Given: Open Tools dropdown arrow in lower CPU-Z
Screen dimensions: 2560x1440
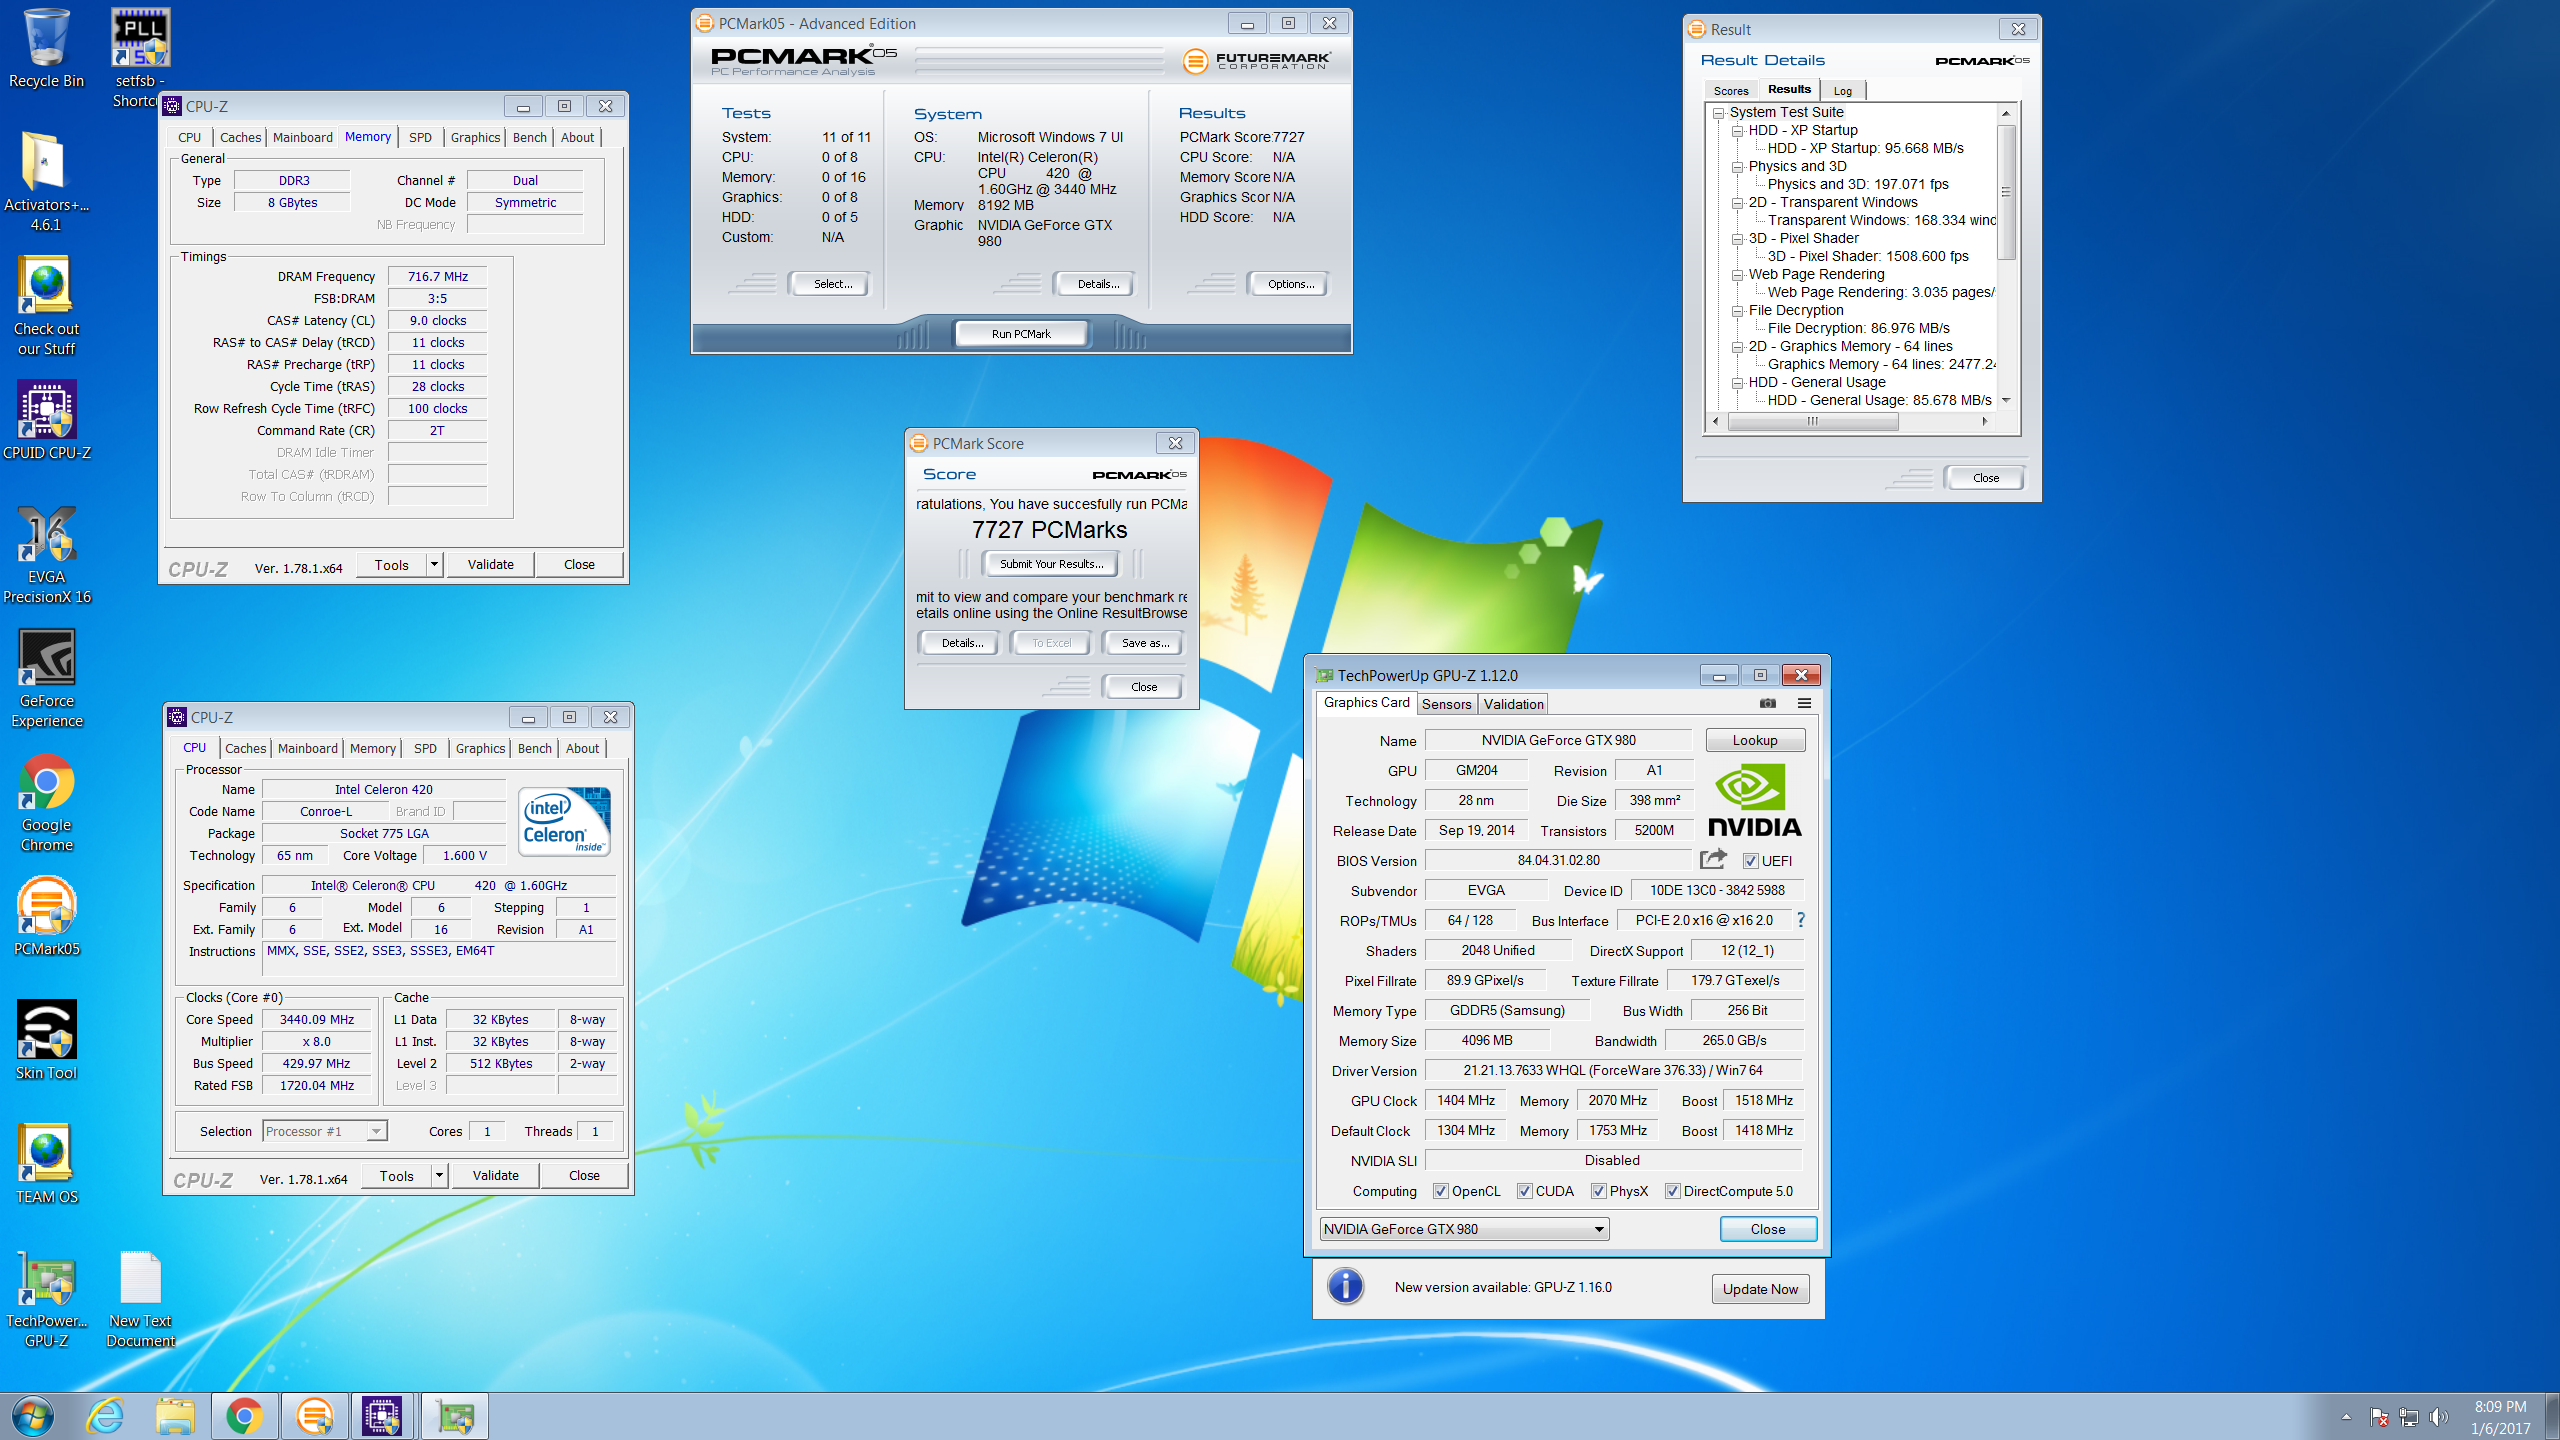Looking at the screenshot, I should [x=439, y=1175].
